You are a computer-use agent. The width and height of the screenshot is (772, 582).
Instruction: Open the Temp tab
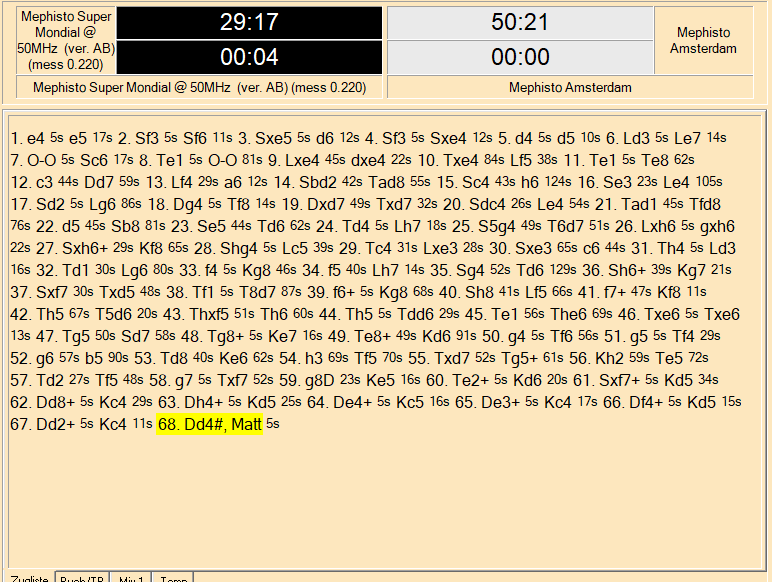pyautogui.click(x=173, y=577)
